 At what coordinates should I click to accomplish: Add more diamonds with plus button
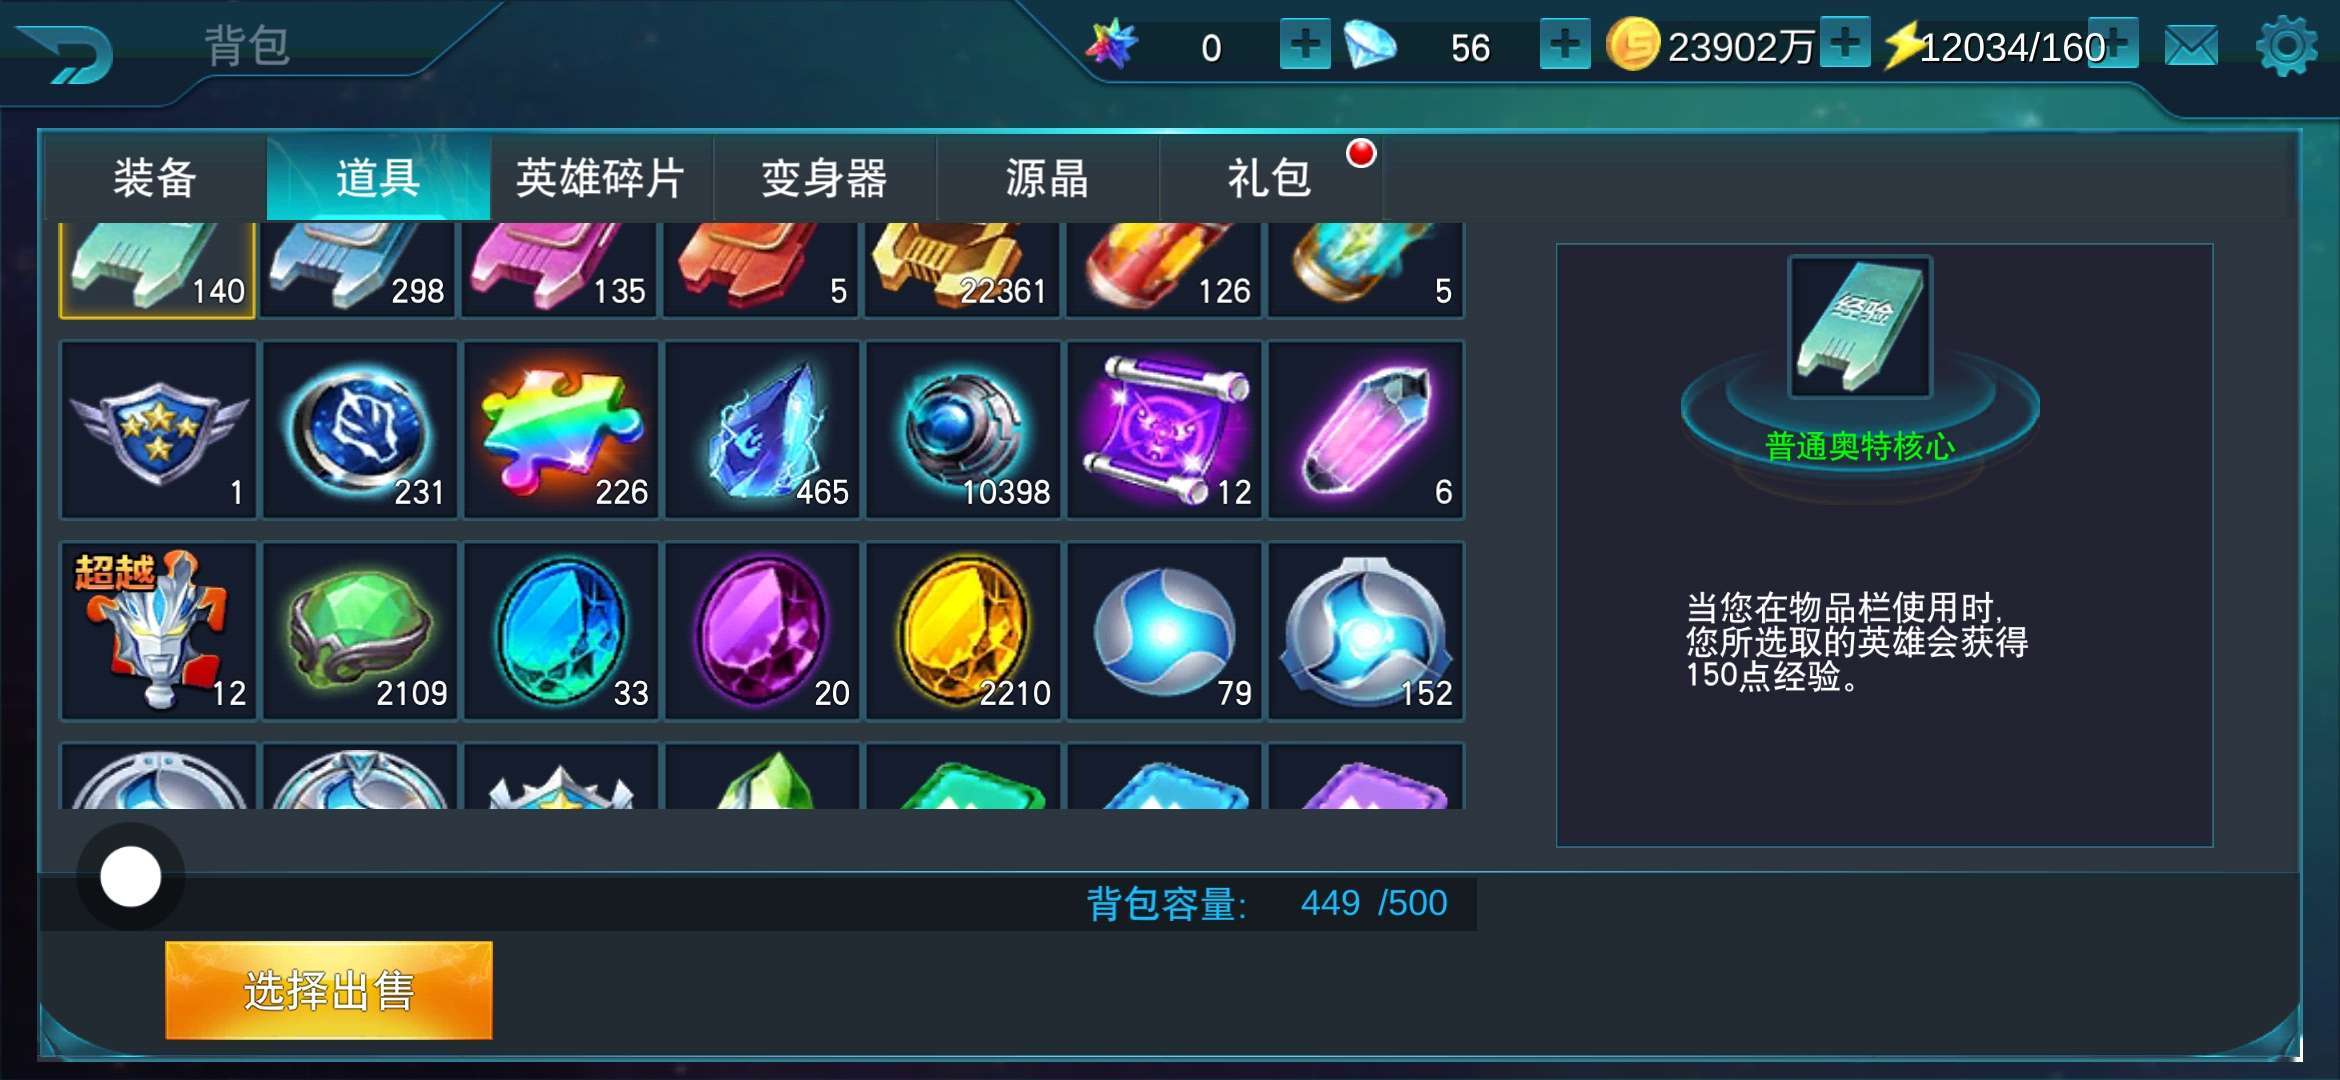[x=1565, y=44]
